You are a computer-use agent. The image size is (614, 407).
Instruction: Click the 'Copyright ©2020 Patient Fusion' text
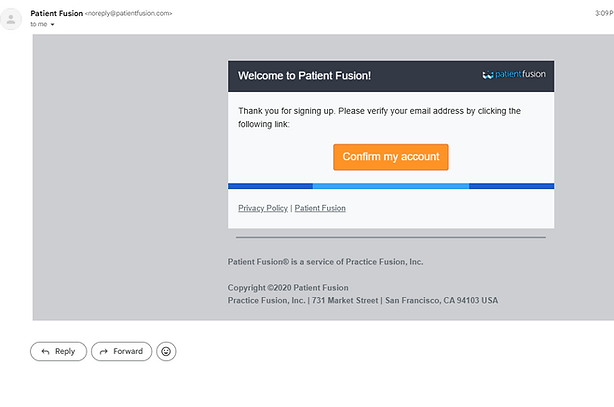288,288
